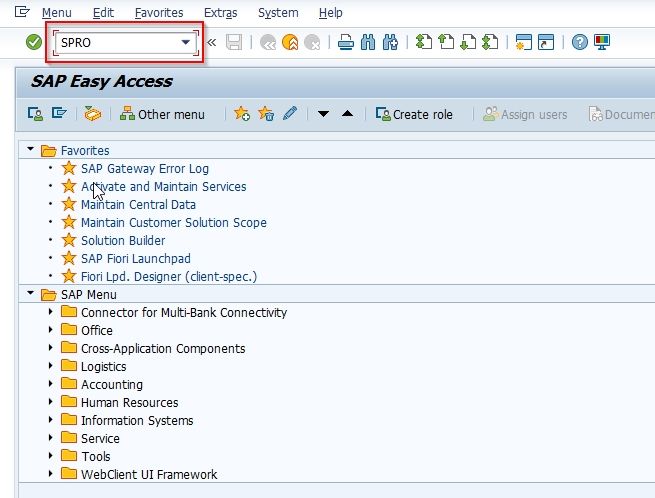The height and width of the screenshot is (498, 655).
Task: Open the Favorites menu
Action: [x=159, y=13]
